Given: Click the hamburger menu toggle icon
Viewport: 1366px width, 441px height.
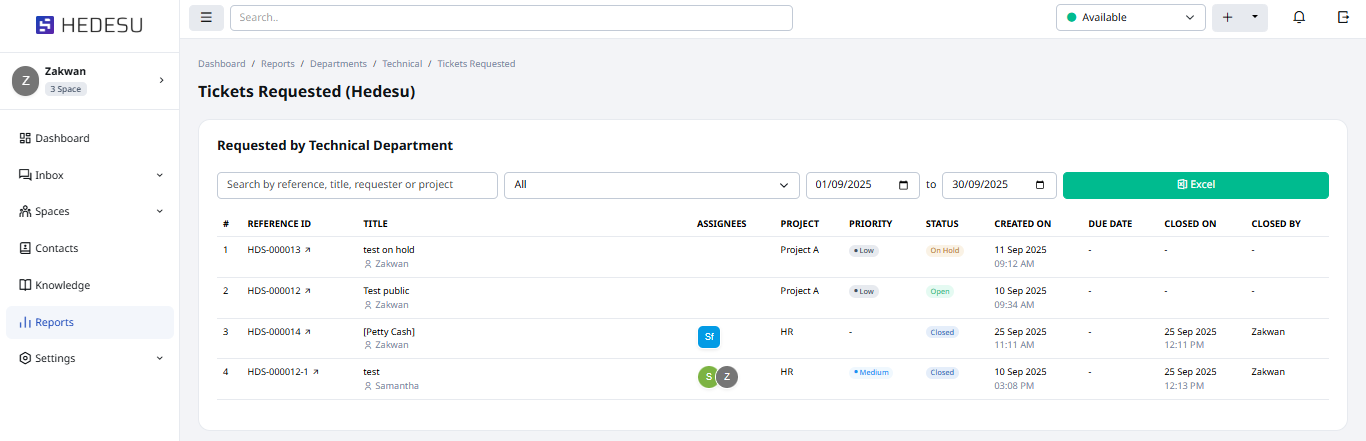Looking at the screenshot, I should point(206,18).
